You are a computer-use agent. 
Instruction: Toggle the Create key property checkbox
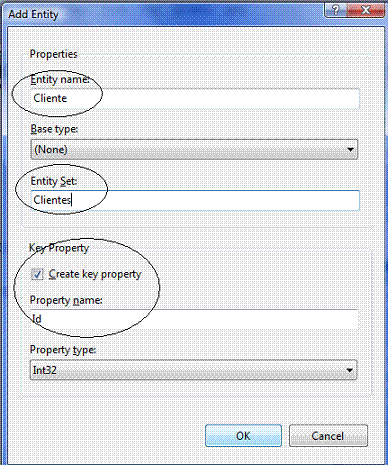point(37,274)
